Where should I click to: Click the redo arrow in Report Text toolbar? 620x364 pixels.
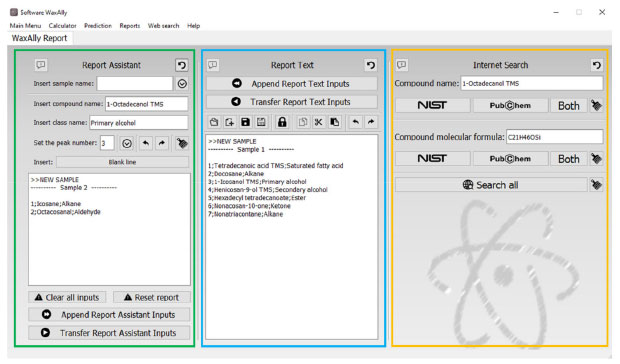(x=371, y=122)
